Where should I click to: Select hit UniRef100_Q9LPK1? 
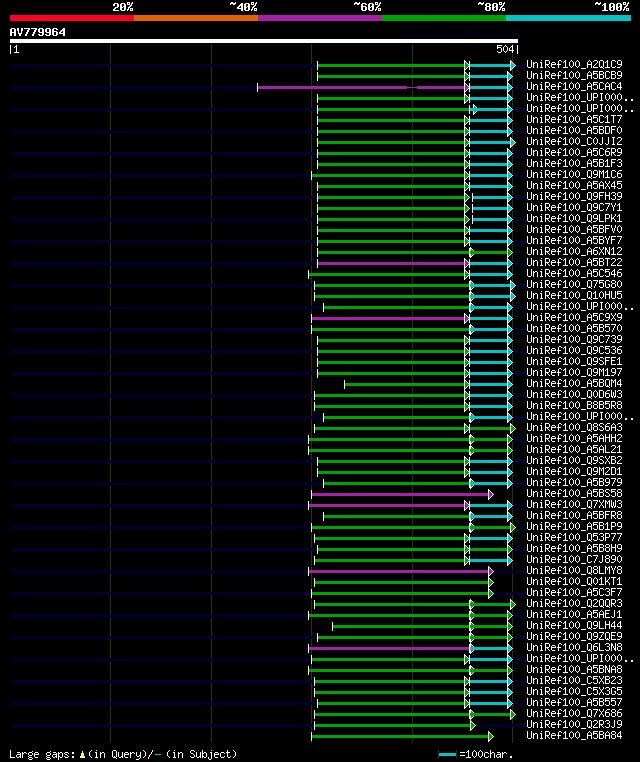(x=574, y=218)
